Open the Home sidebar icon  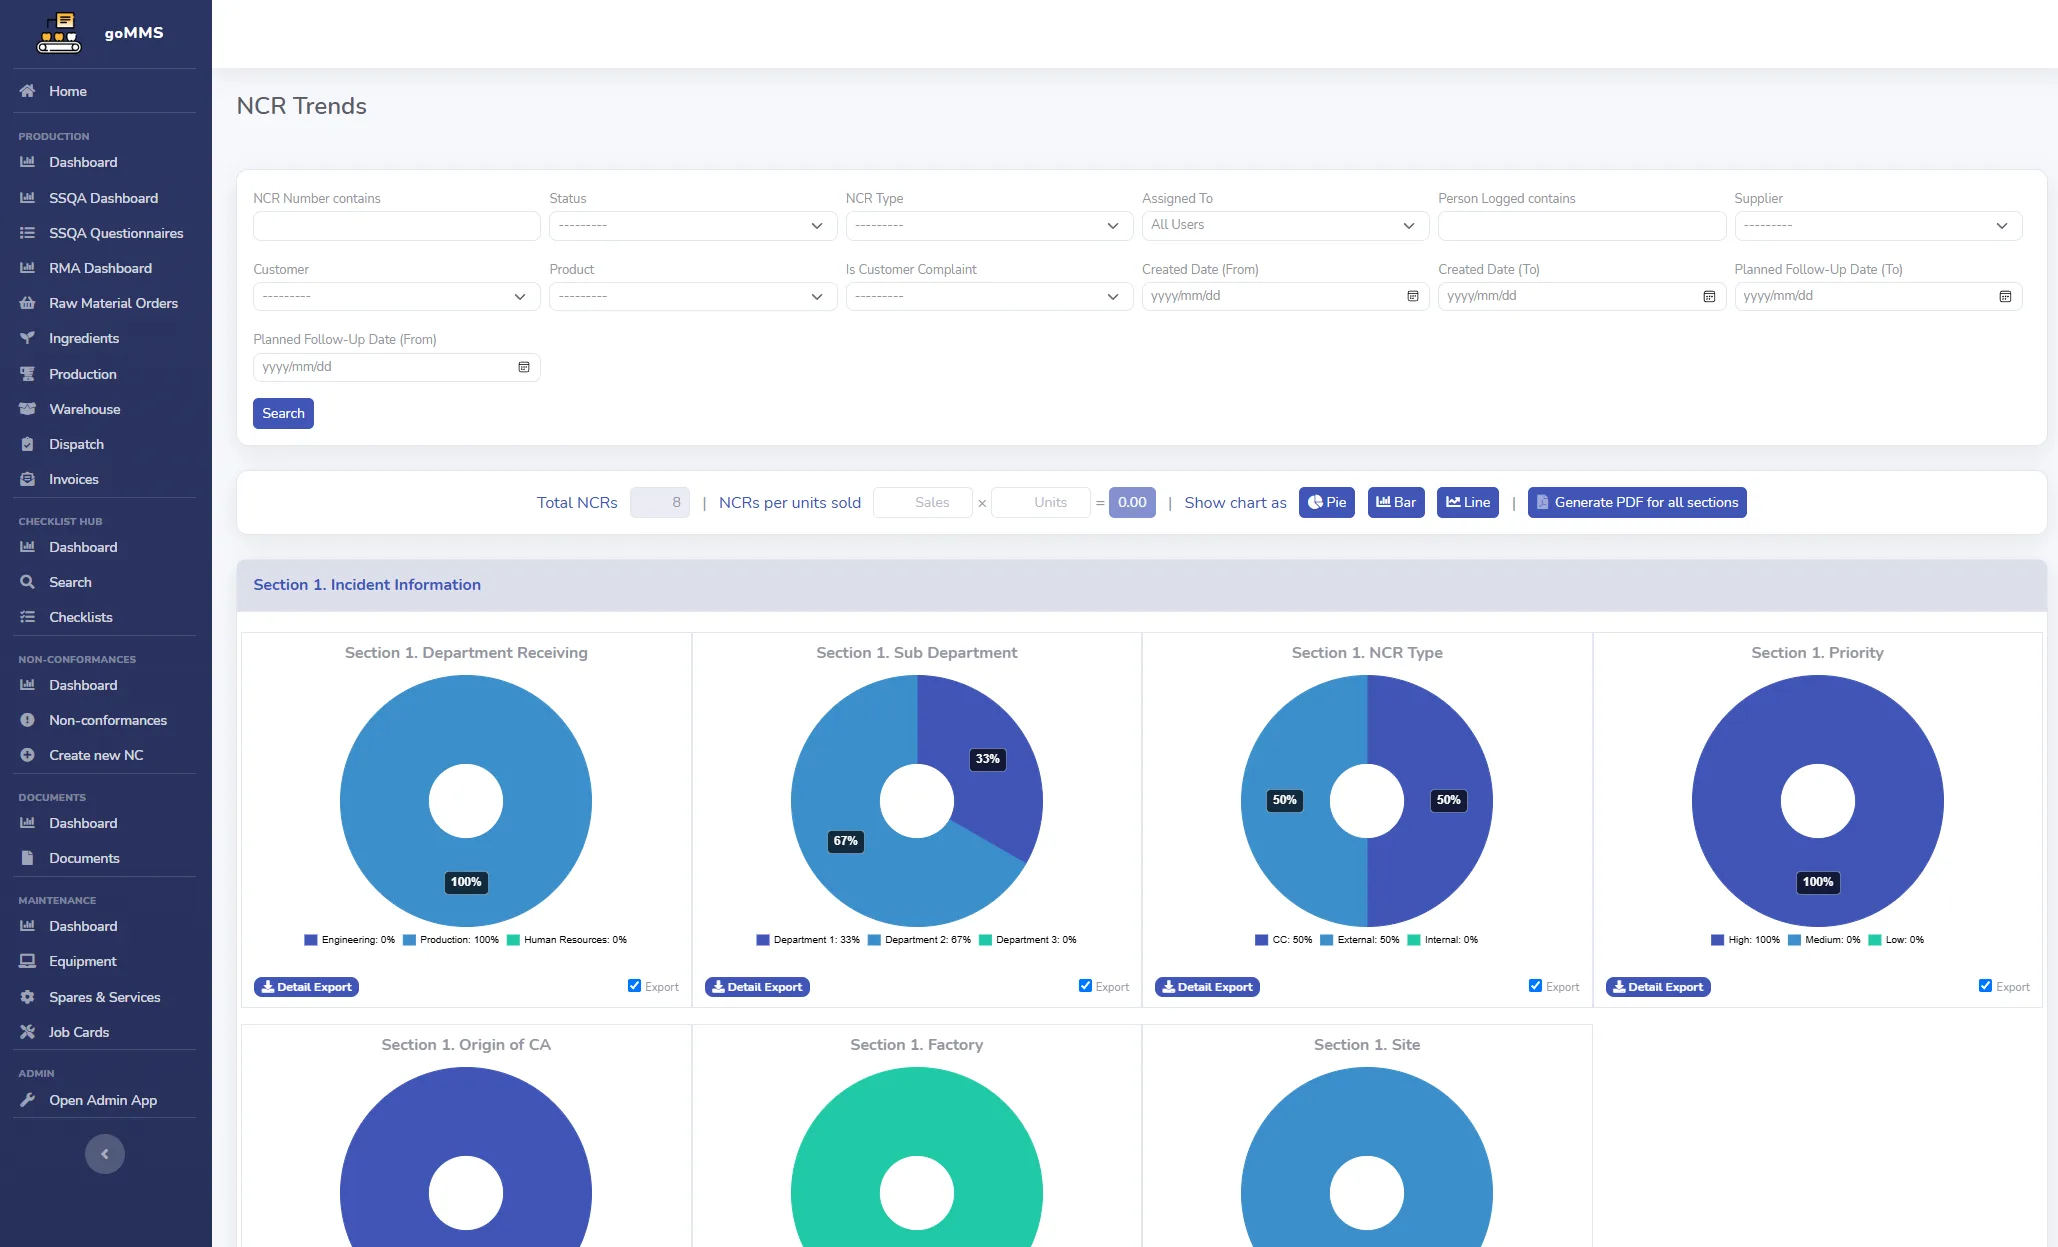pyautogui.click(x=27, y=91)
